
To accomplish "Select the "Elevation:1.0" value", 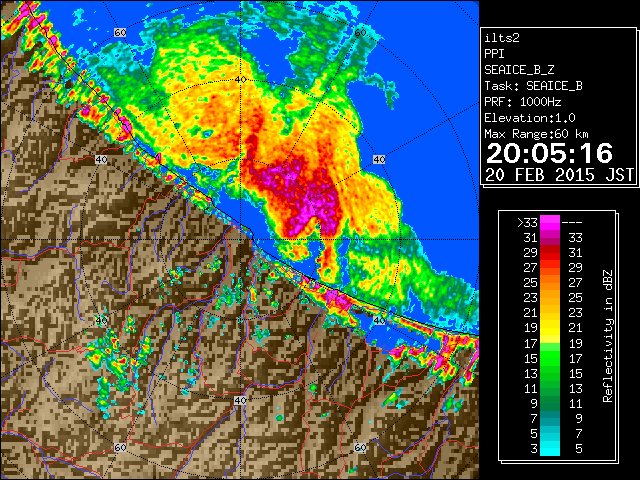I will point(530,118).
